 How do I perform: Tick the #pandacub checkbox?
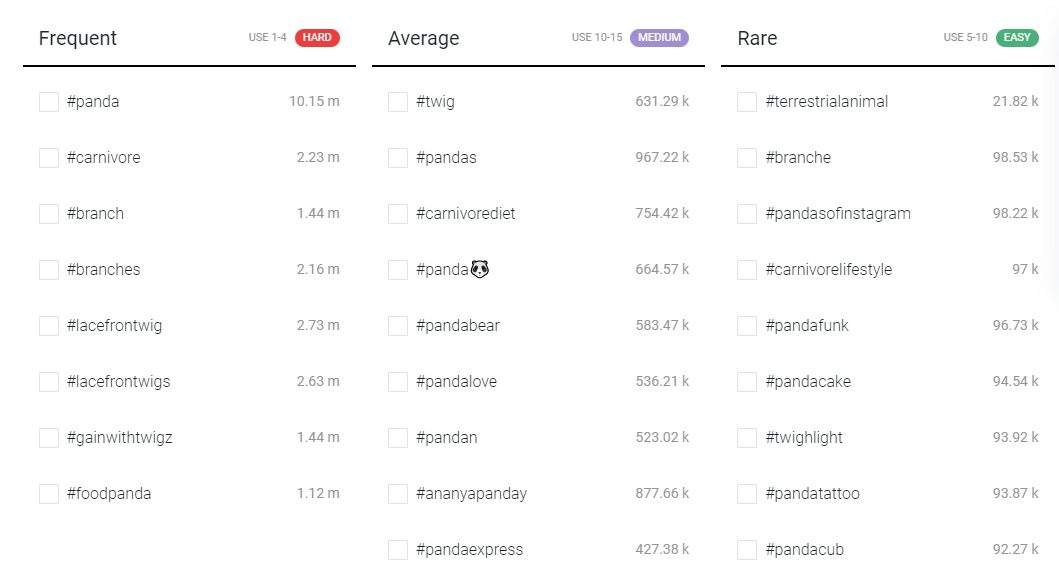point(746,550)
